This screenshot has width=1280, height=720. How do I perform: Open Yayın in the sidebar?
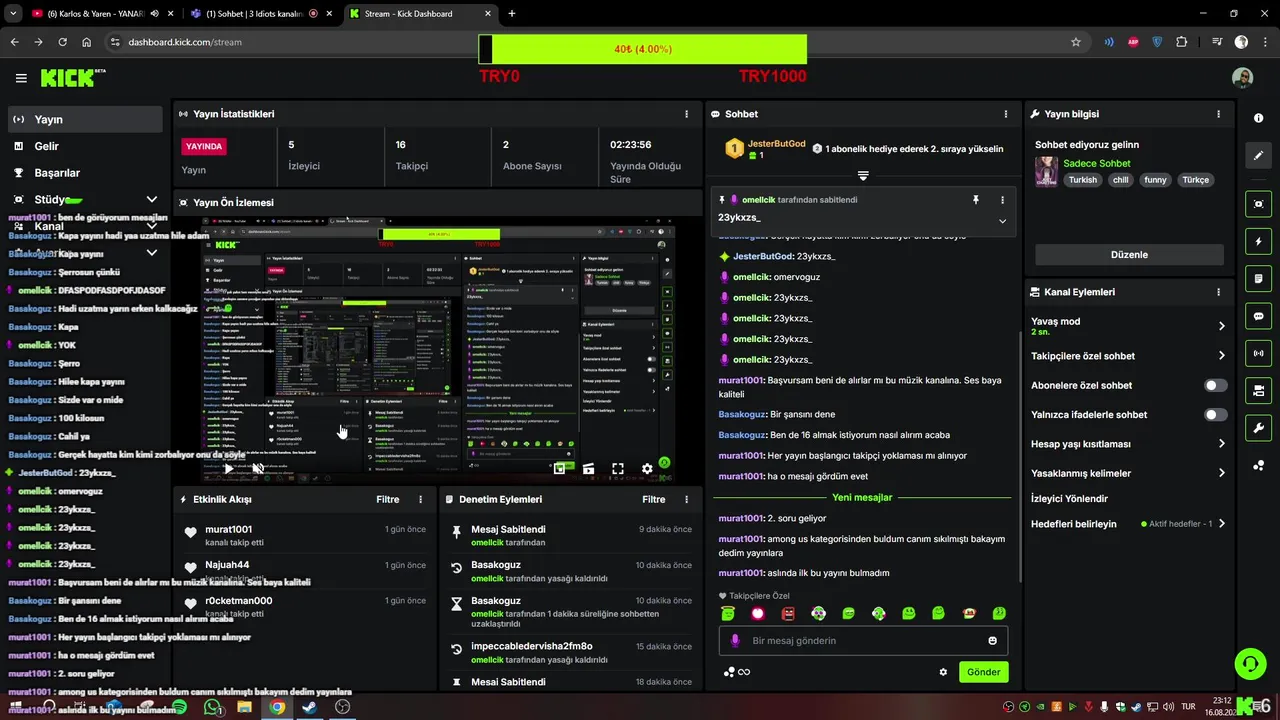point(85,119)
